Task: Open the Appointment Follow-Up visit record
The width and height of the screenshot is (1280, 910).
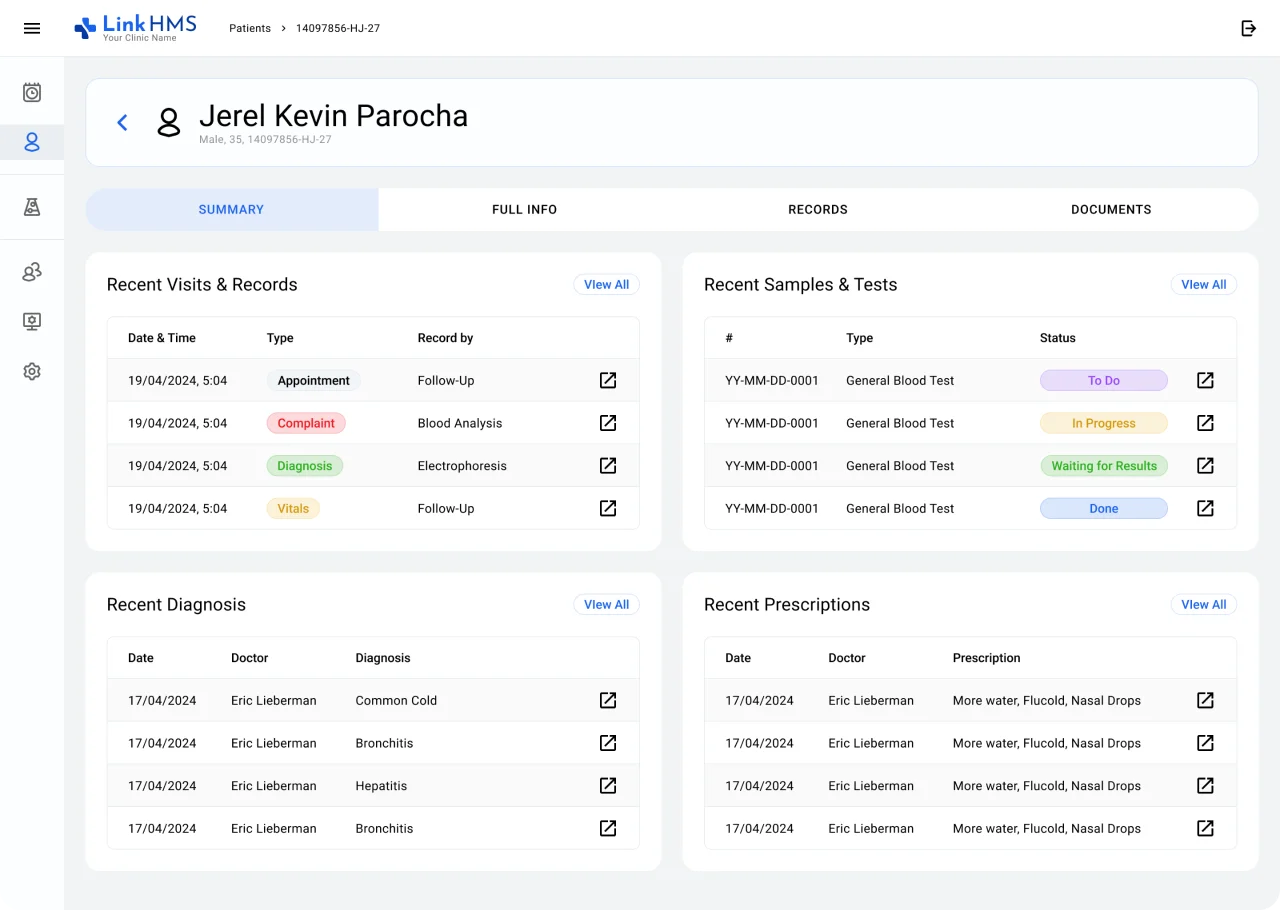Action: pyautogui.click(x=608, y=380)
